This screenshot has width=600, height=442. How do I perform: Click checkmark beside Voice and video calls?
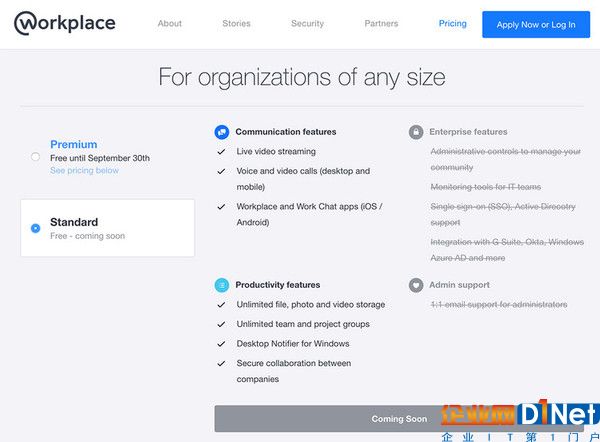click(x=221, y=171)
